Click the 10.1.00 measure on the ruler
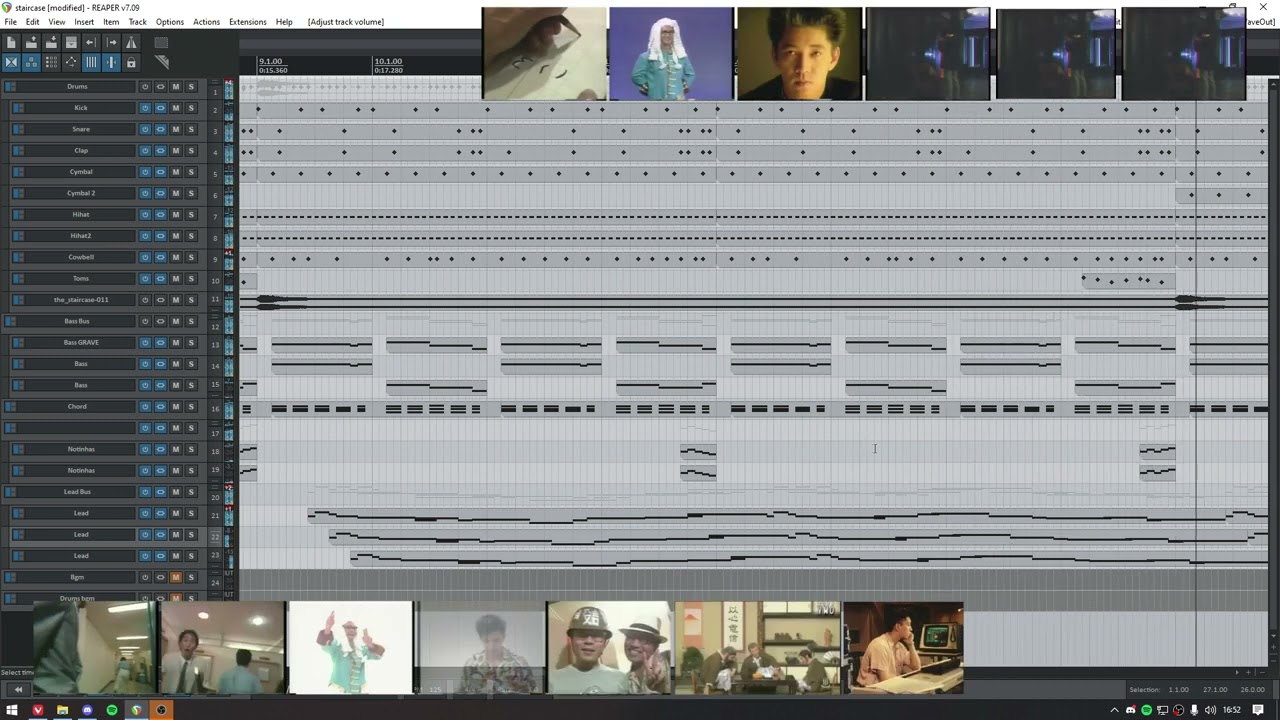This screenshot has width=1280, height=720. 388,62
